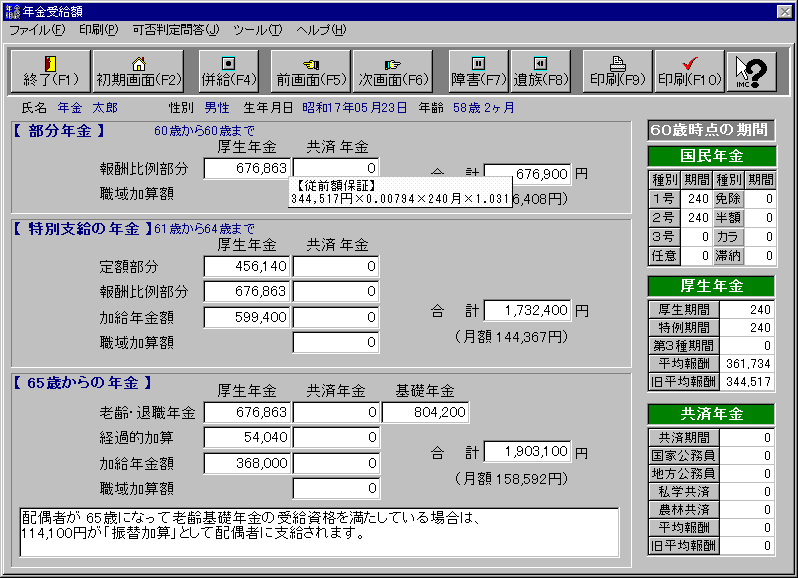Click the 月額 158,592円 text
This screenshot has width=798, height=578.
coord(511,479)
